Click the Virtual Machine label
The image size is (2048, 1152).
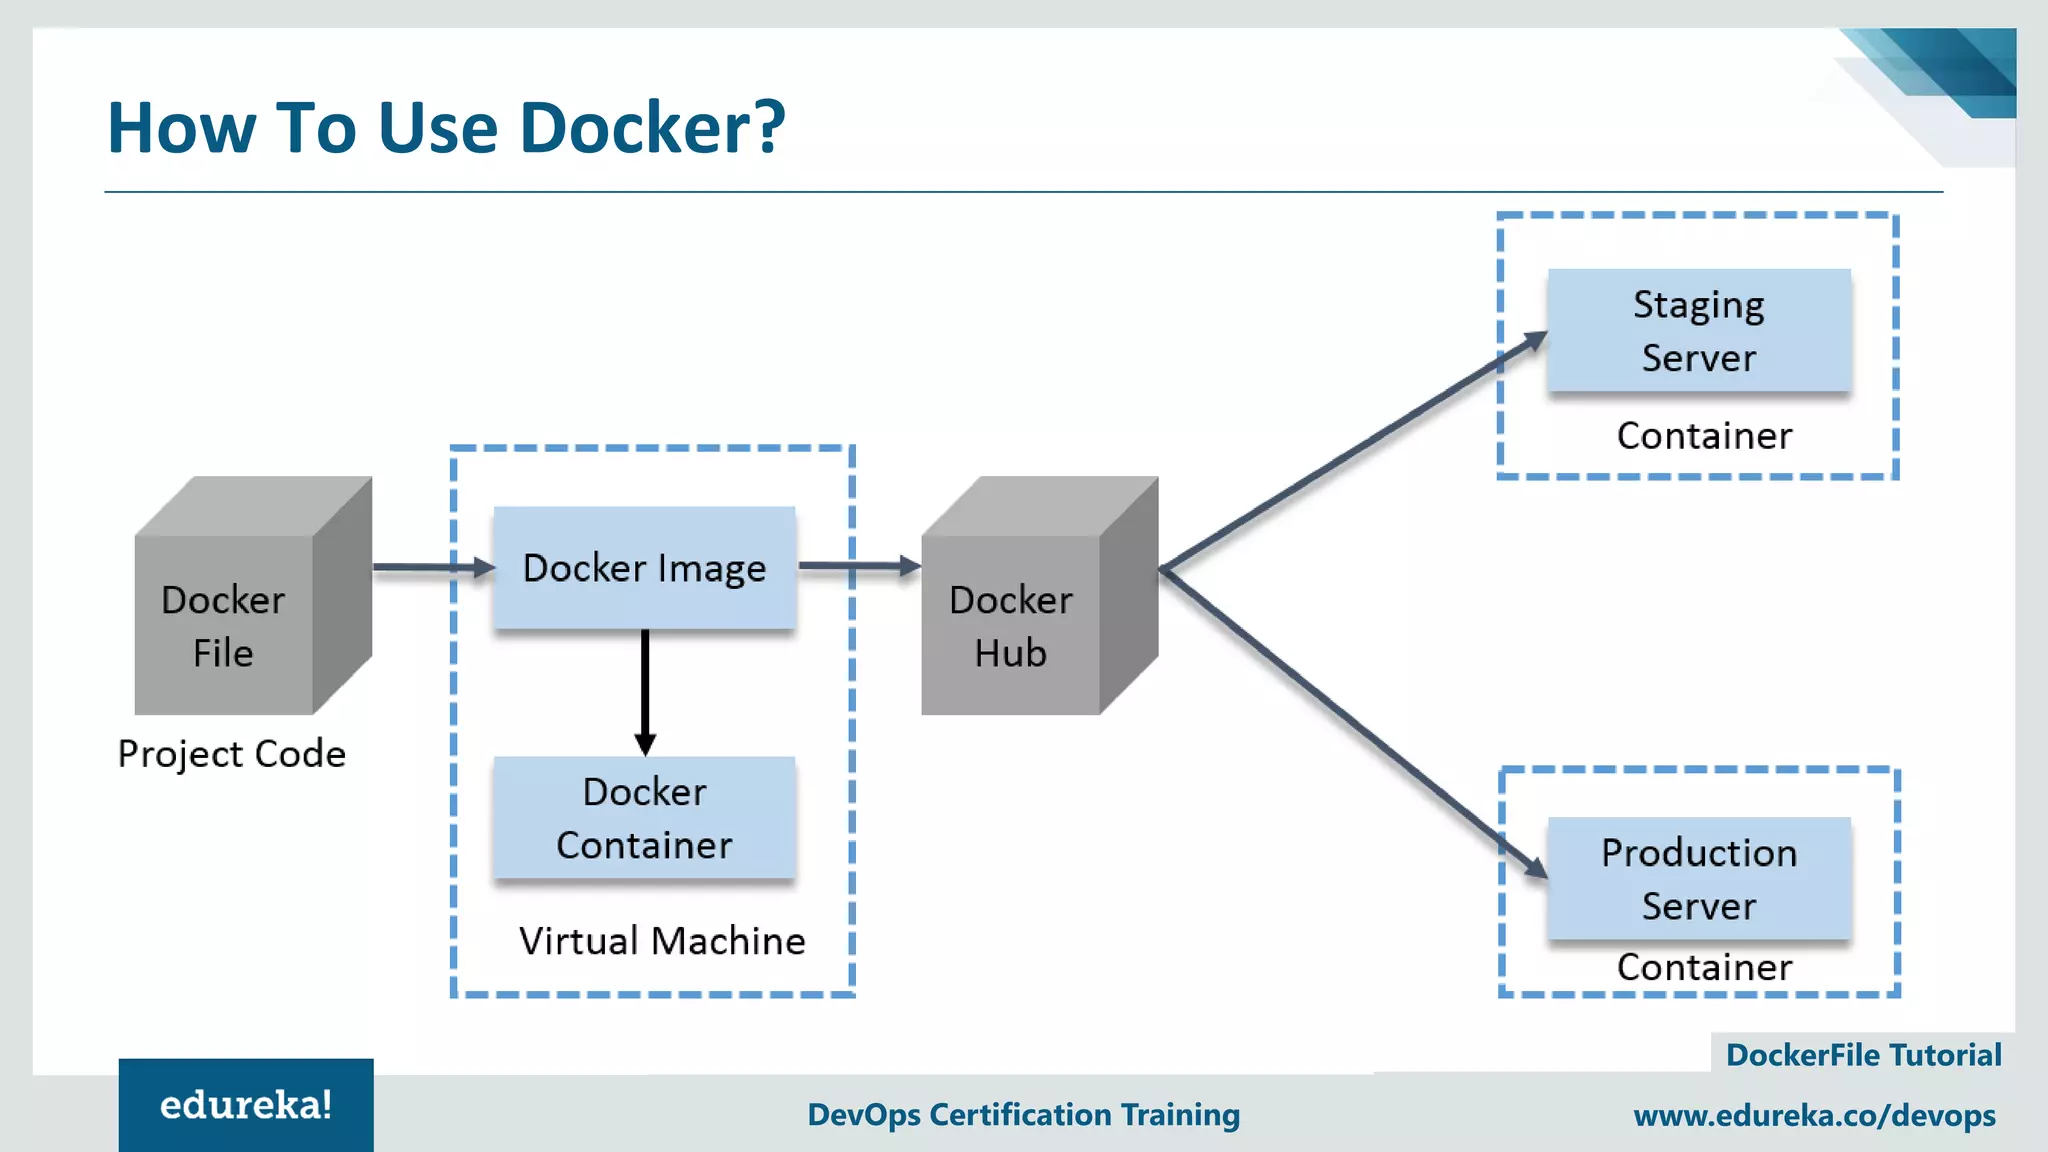[662, 941]
